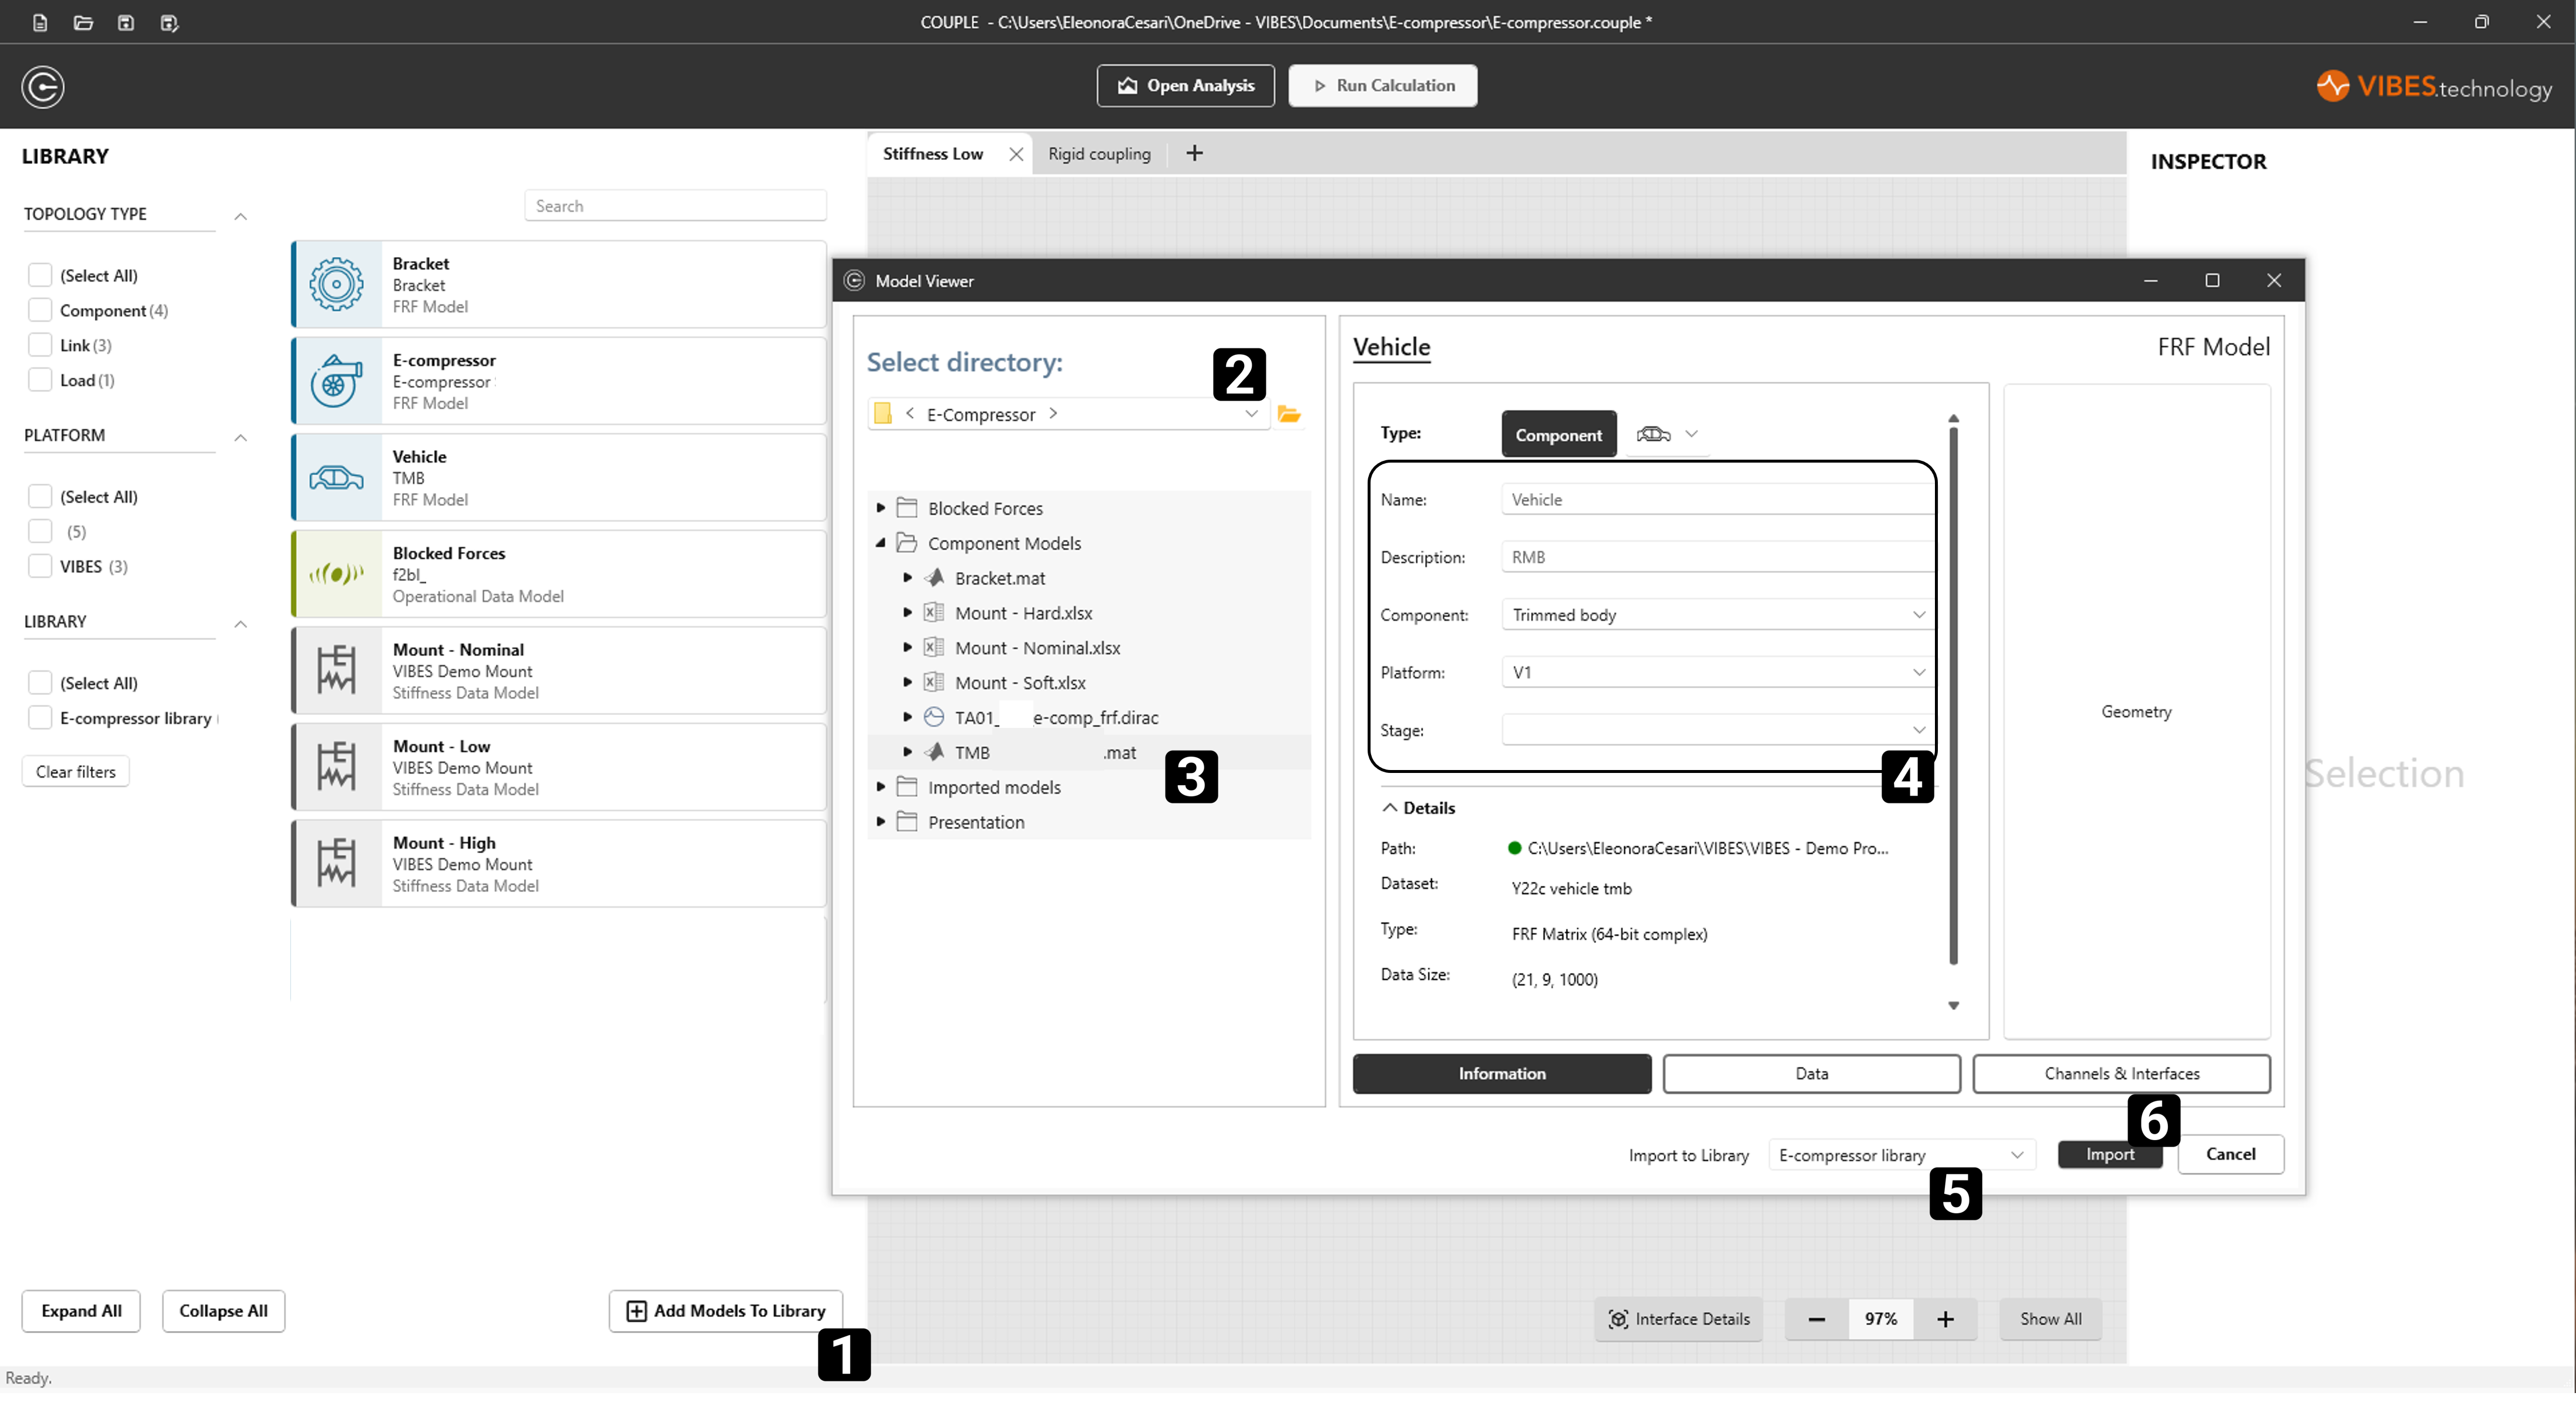Click the Model Viewer window logo icon
The height and width of the screenshot is (1420, 2576).
[854, 281]
